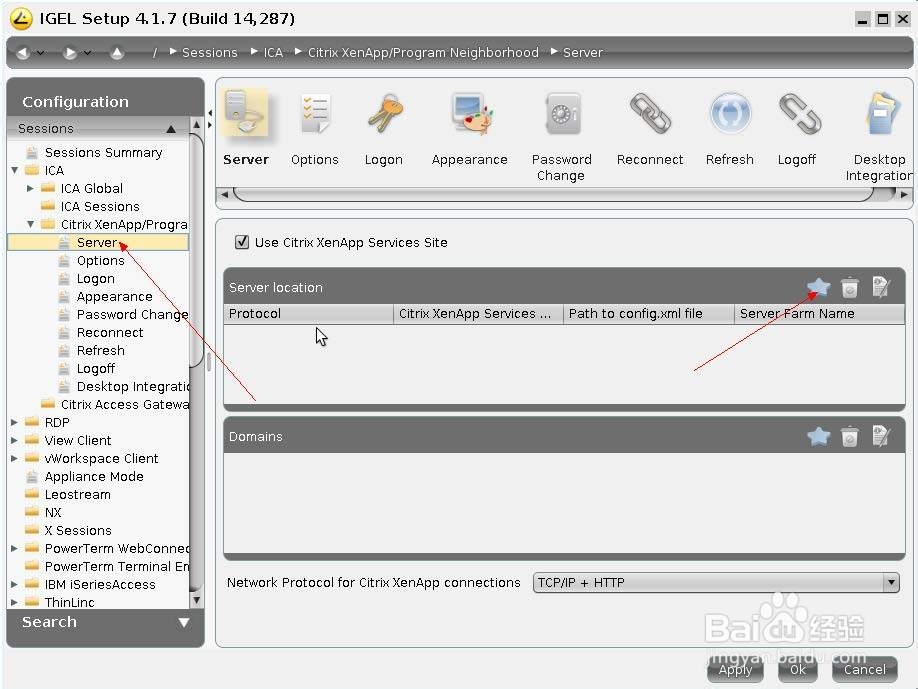Screen dimensions: 918x689
Task: Add a new Server location entry
Action: pyautogui.click(x=818, y=287)
